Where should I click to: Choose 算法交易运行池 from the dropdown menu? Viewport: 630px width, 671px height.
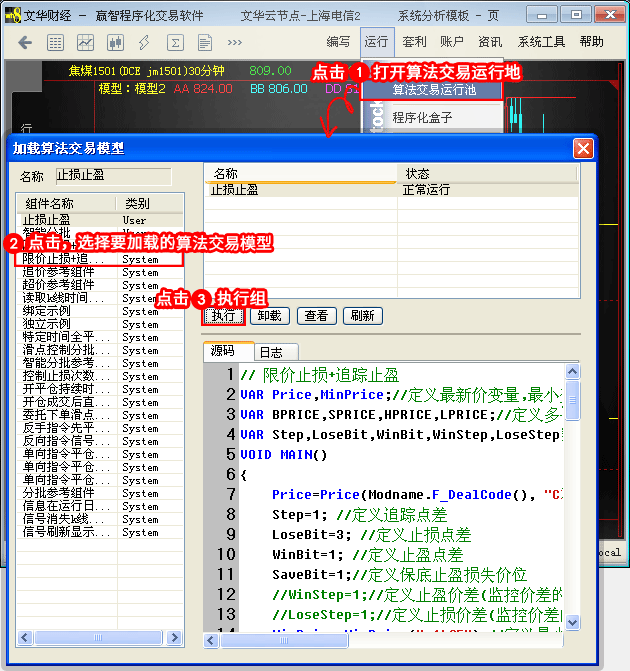coord(433,89)
